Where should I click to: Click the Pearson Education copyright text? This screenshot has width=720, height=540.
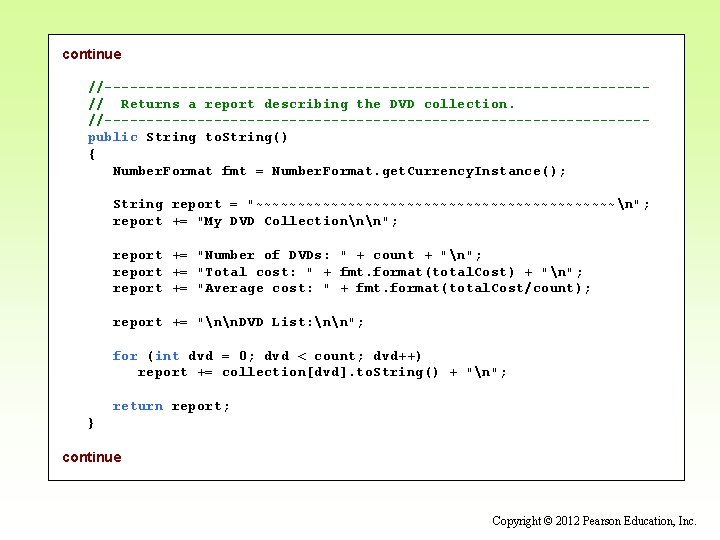coord(594,521)
